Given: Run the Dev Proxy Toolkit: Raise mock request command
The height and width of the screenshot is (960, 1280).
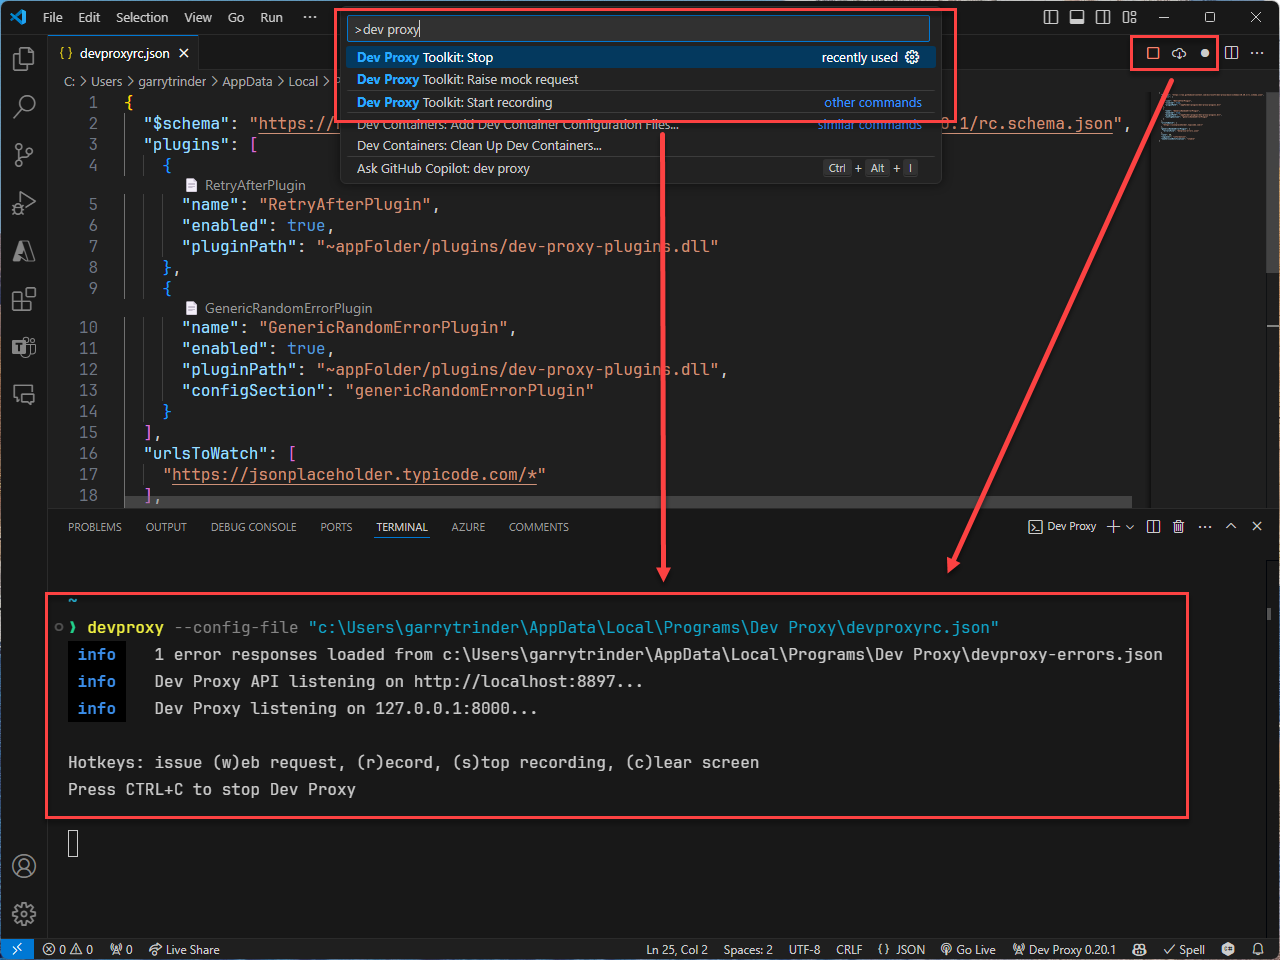Looking at the screenshot, I should (x=470, y=79).
